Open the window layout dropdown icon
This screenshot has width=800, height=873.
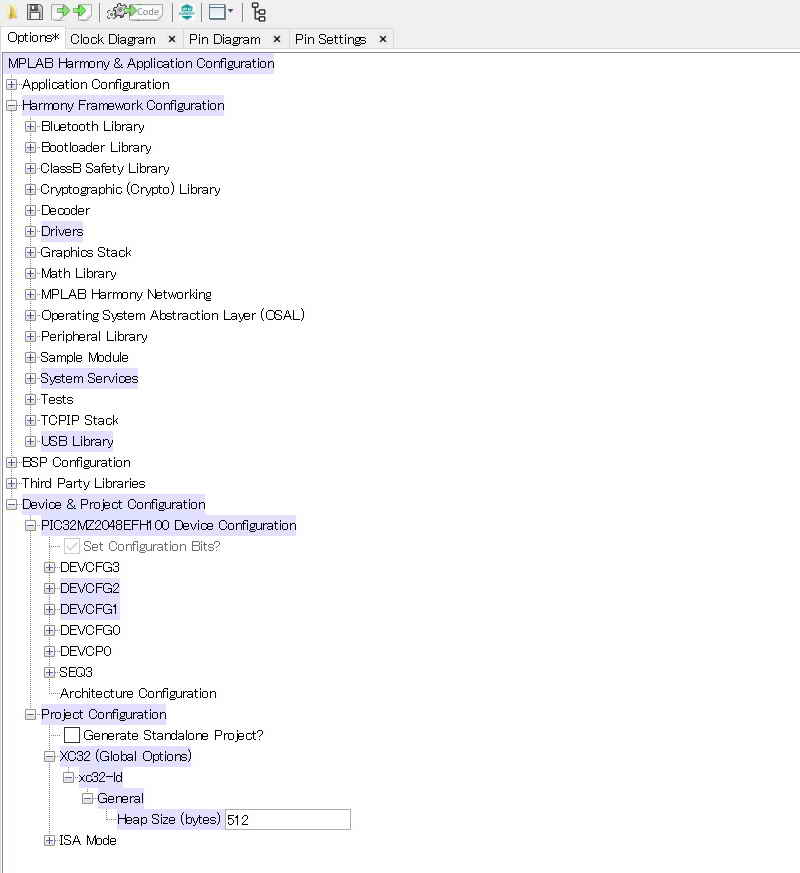(x=220, y=12)
